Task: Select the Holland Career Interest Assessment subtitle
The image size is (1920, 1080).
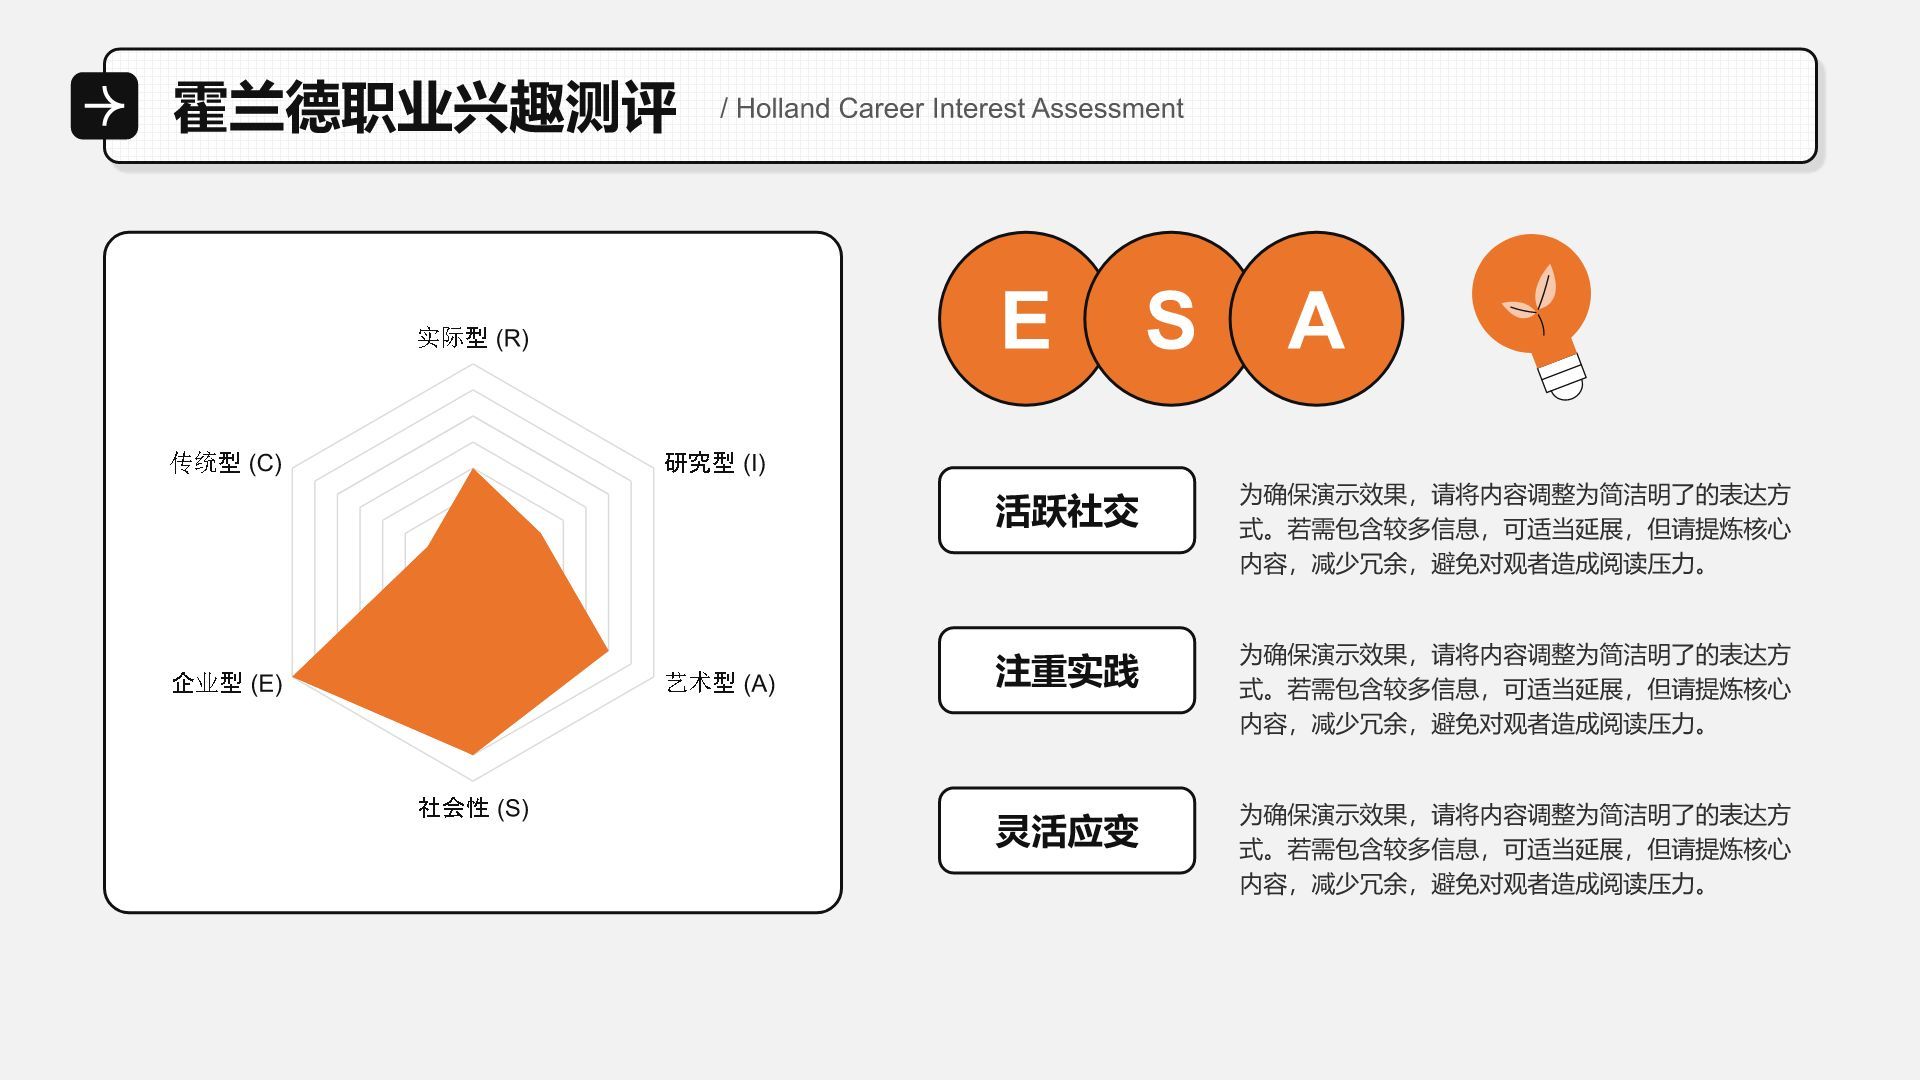Action: tap(951, 108)
